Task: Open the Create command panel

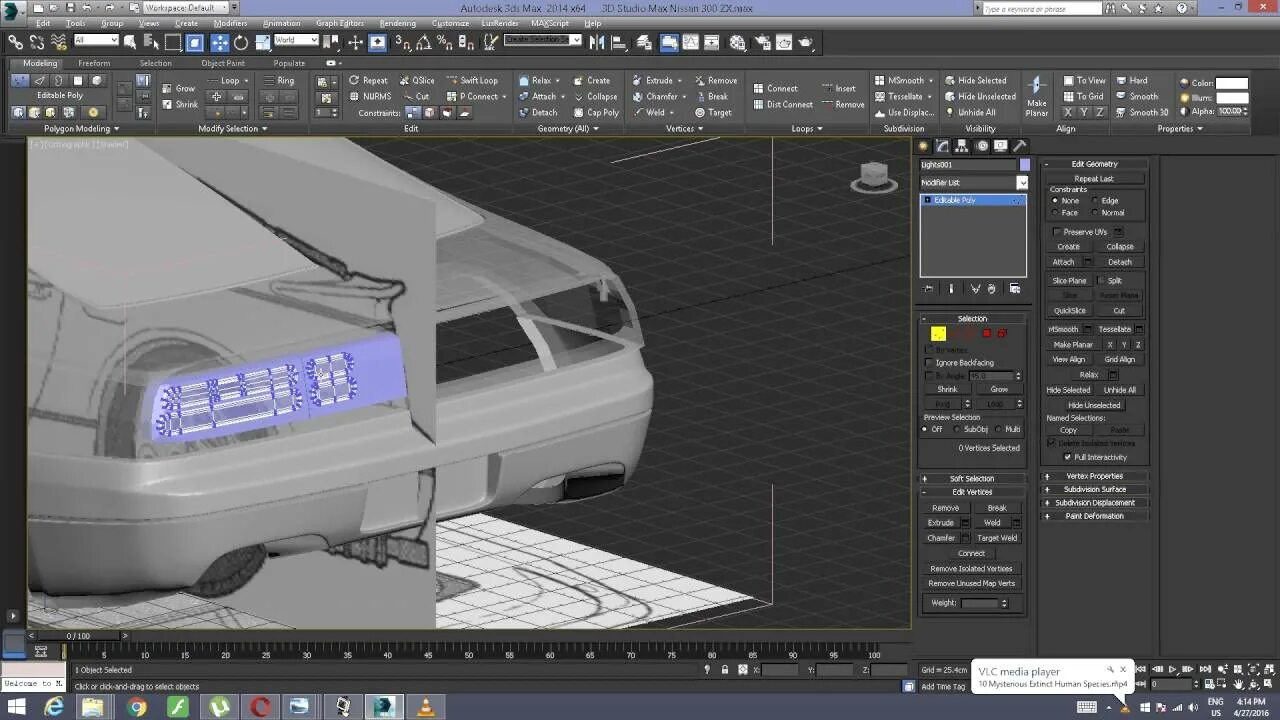Action: 924,148
